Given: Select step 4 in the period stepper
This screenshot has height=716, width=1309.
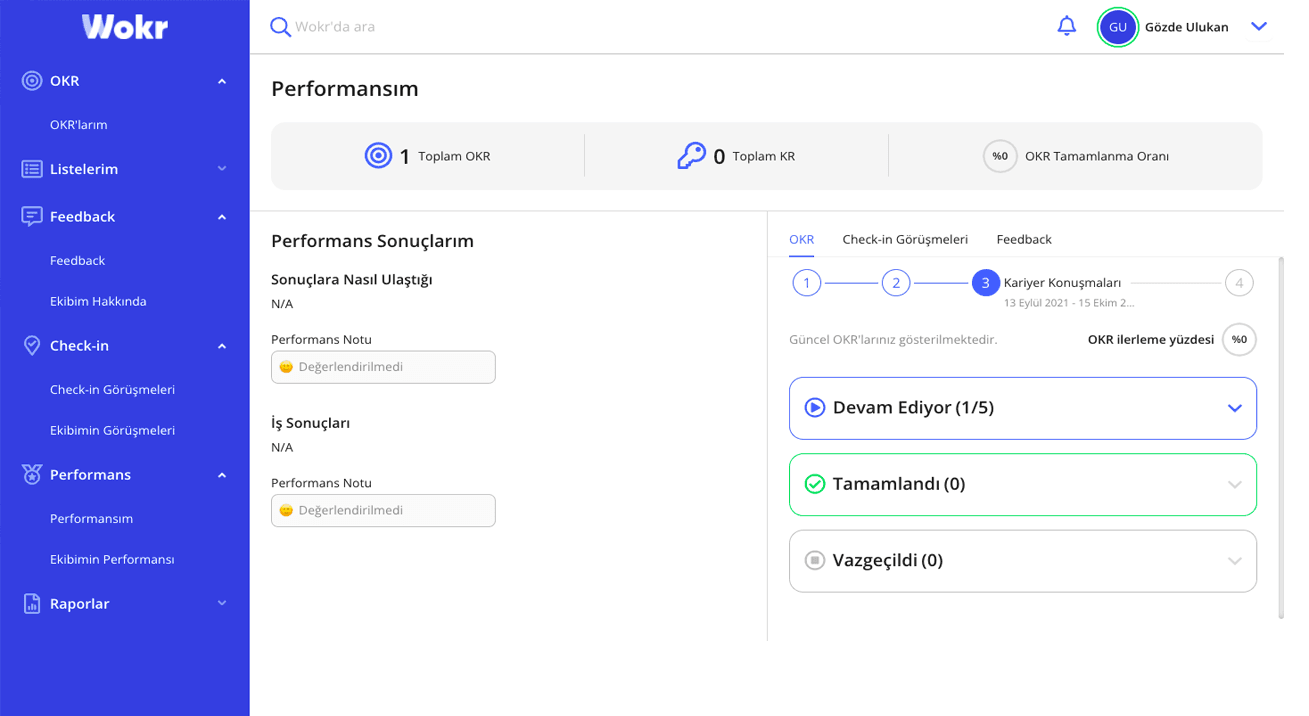Looking at the screenshot, I should 1238,283.
